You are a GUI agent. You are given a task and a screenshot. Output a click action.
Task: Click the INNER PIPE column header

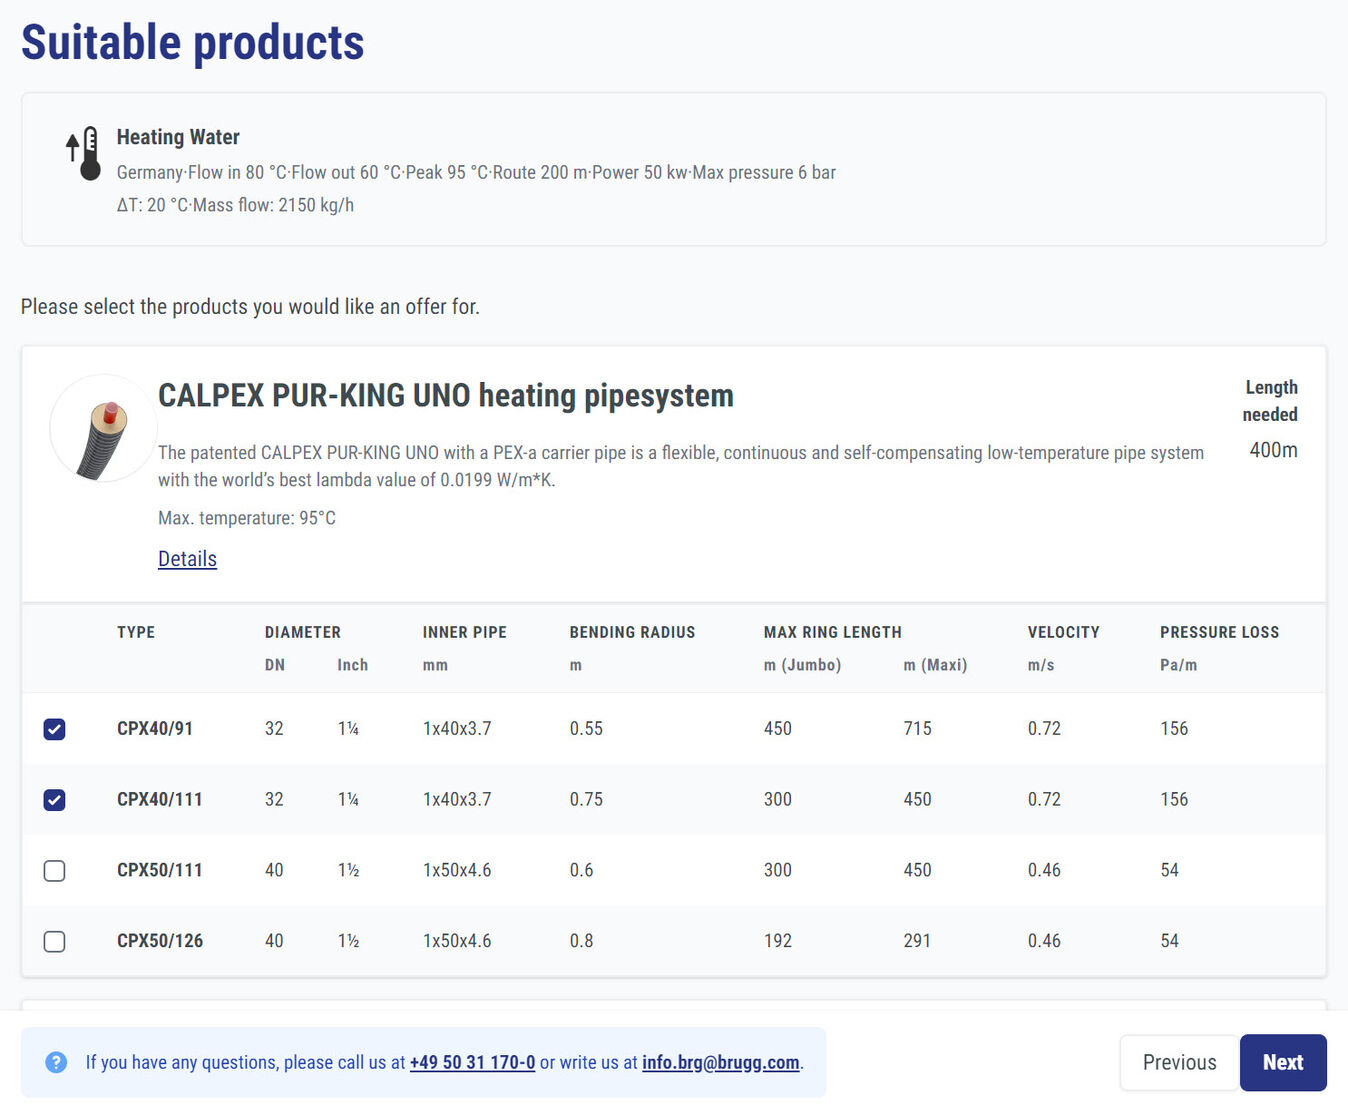465,632
